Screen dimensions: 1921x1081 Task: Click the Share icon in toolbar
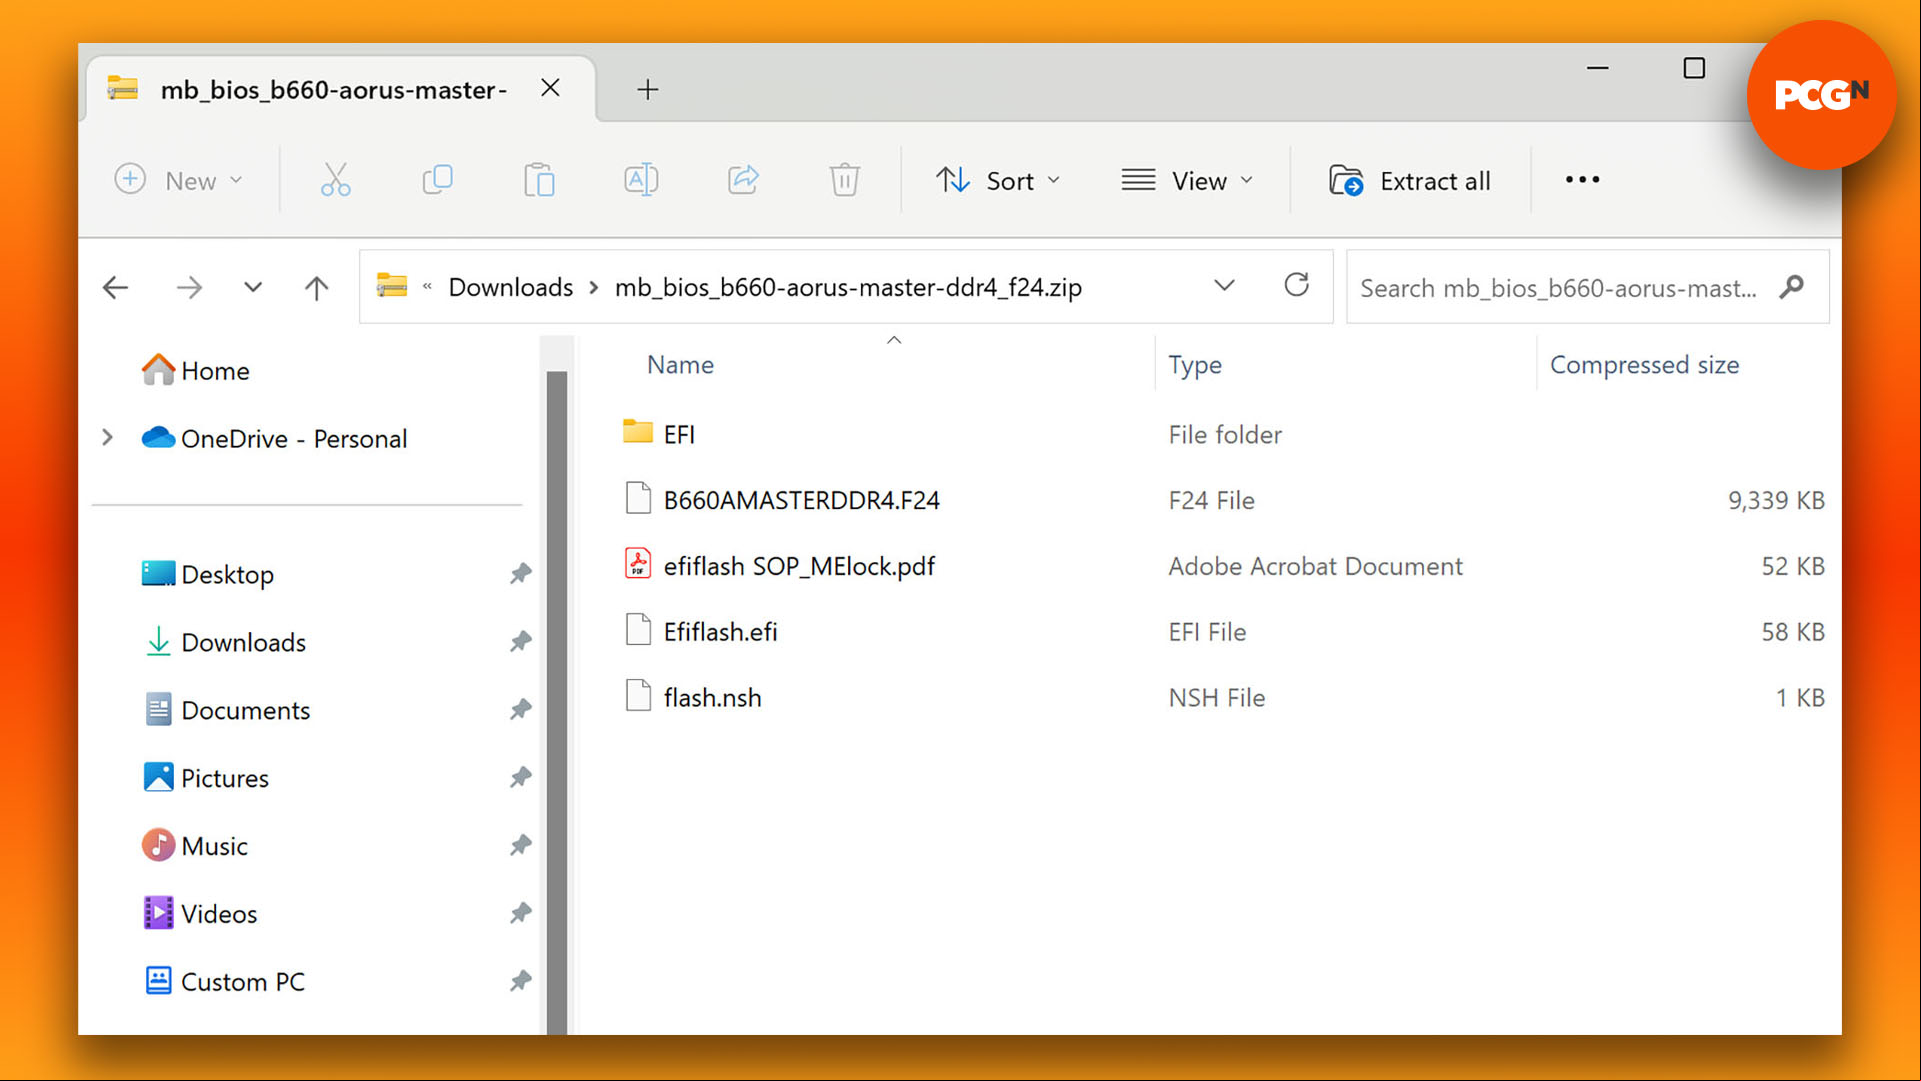tap(743, 180)
